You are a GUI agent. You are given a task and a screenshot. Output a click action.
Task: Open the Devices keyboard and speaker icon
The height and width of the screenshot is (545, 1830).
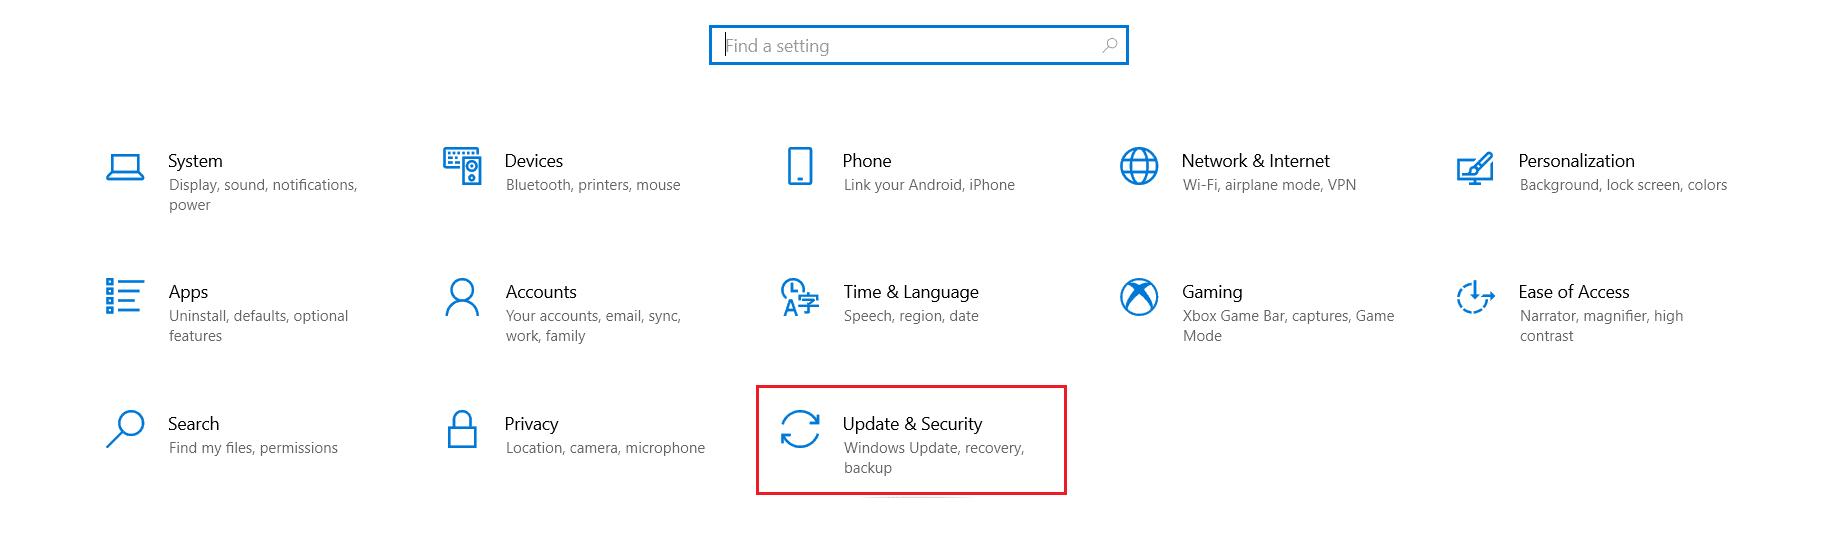[462, 166]
